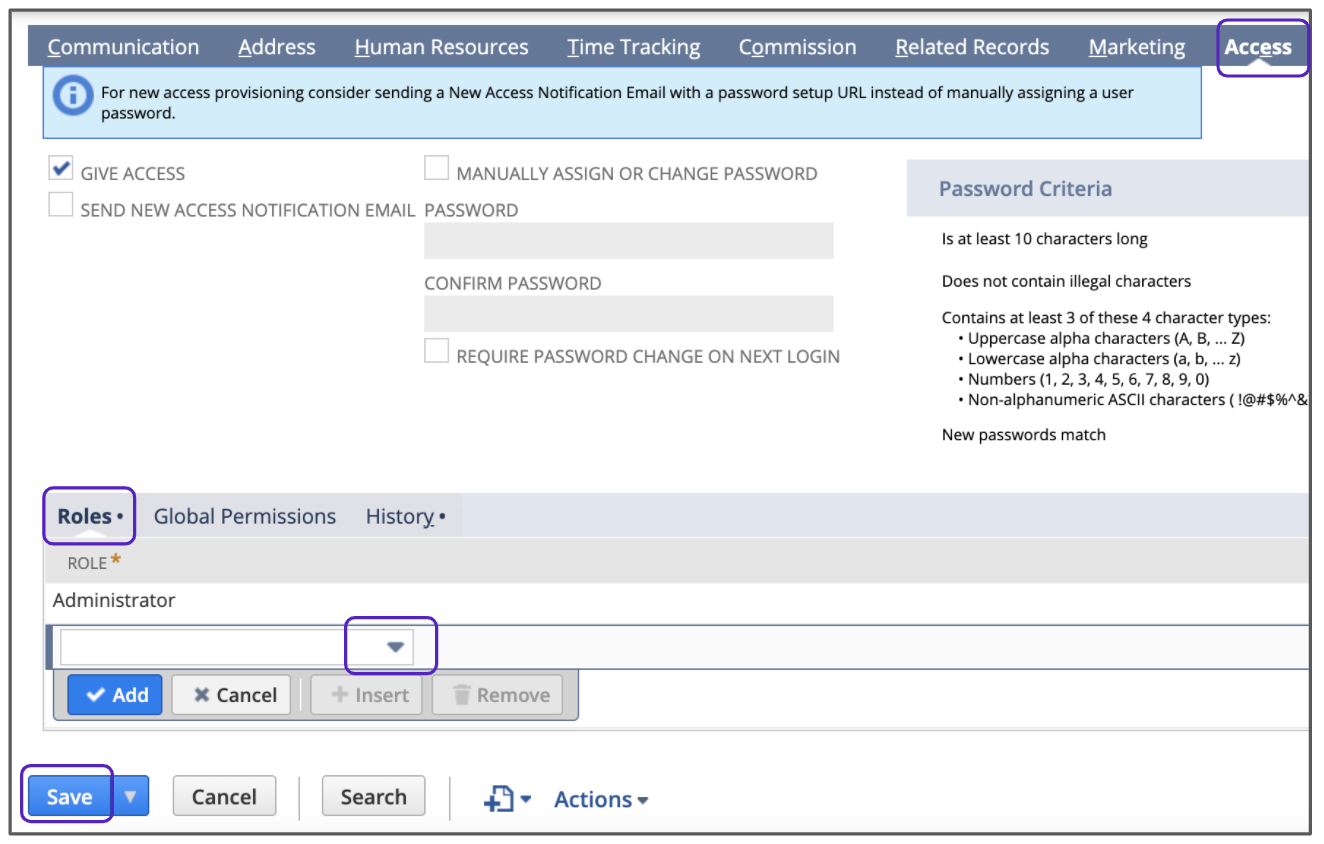
Task: Open the Role dropdown arrow
Action: (395, 647)
